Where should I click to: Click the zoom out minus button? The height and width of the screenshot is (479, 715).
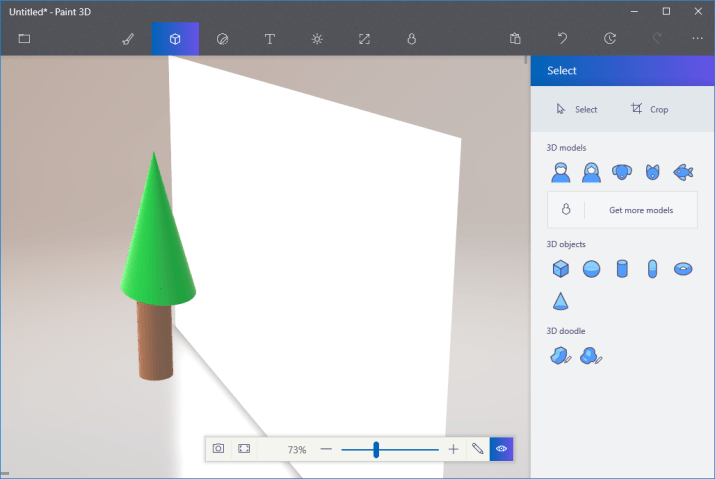(326, 449)
